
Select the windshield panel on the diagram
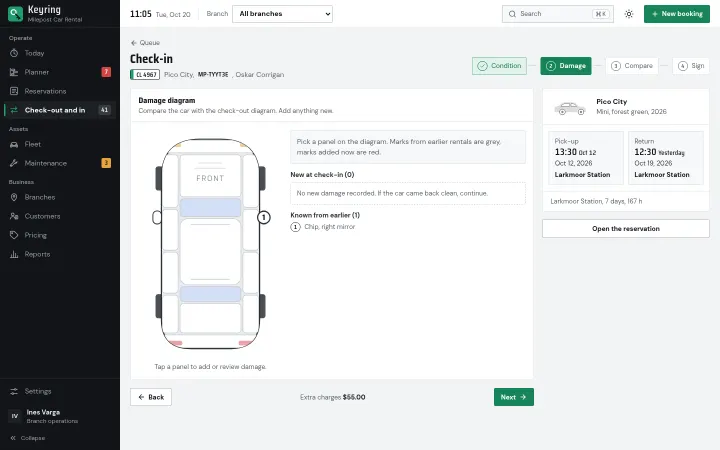[210, 208]
